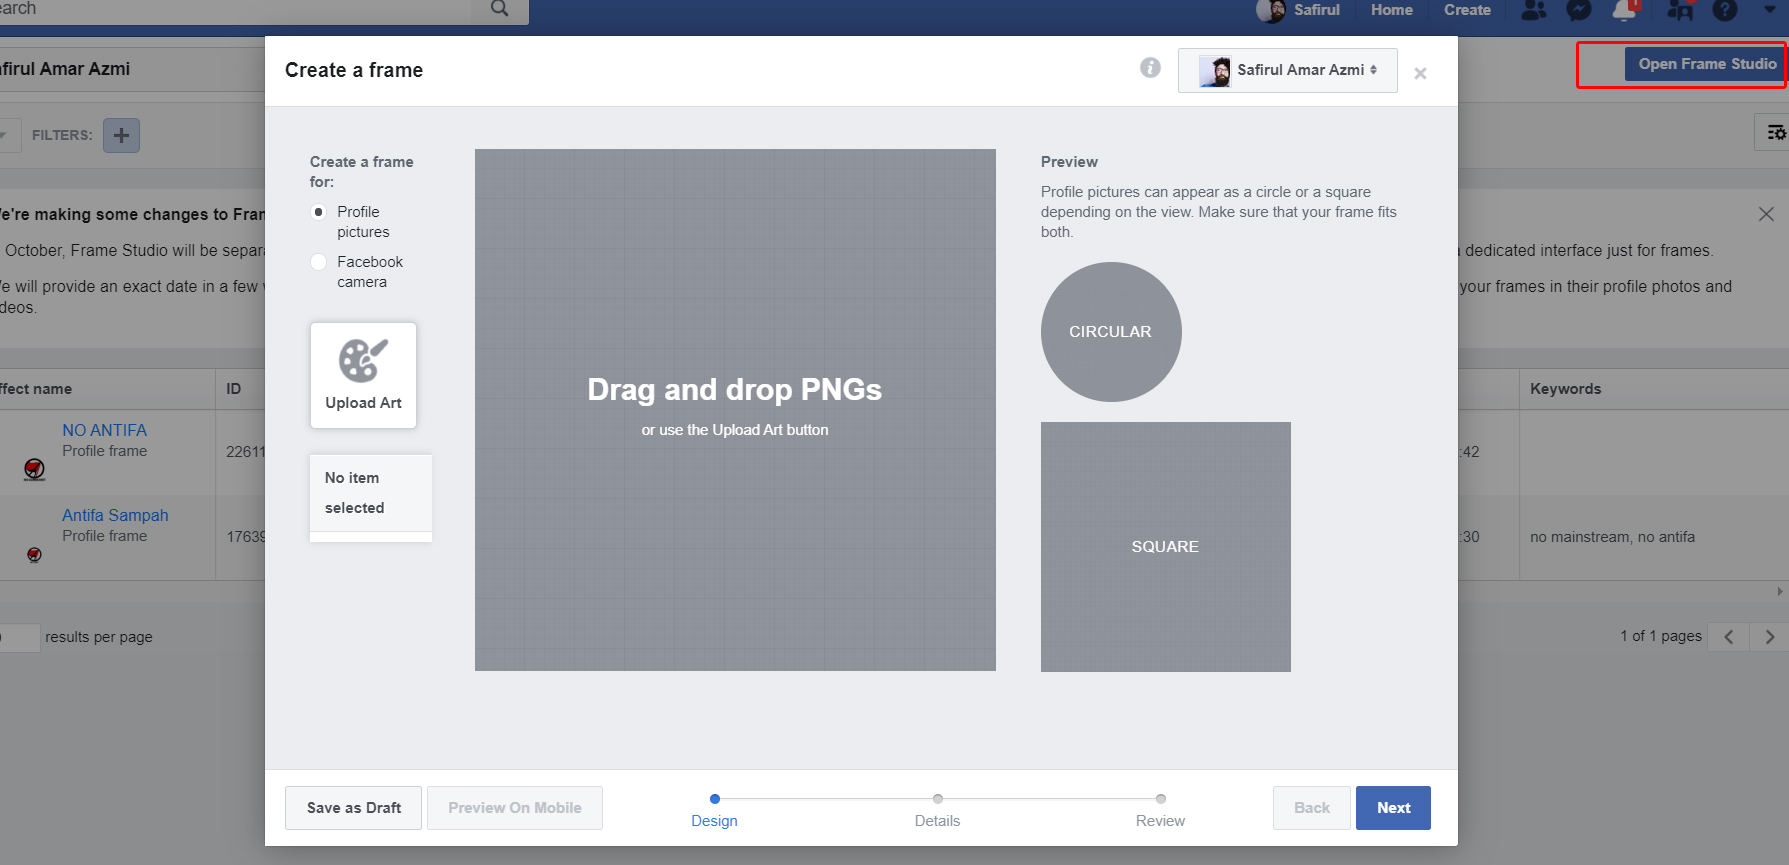The height and width of the screenshot is (865, 1789).
Task: Click NO ANTIFA frame thumbnail icon
Action: tap(35, 469)
